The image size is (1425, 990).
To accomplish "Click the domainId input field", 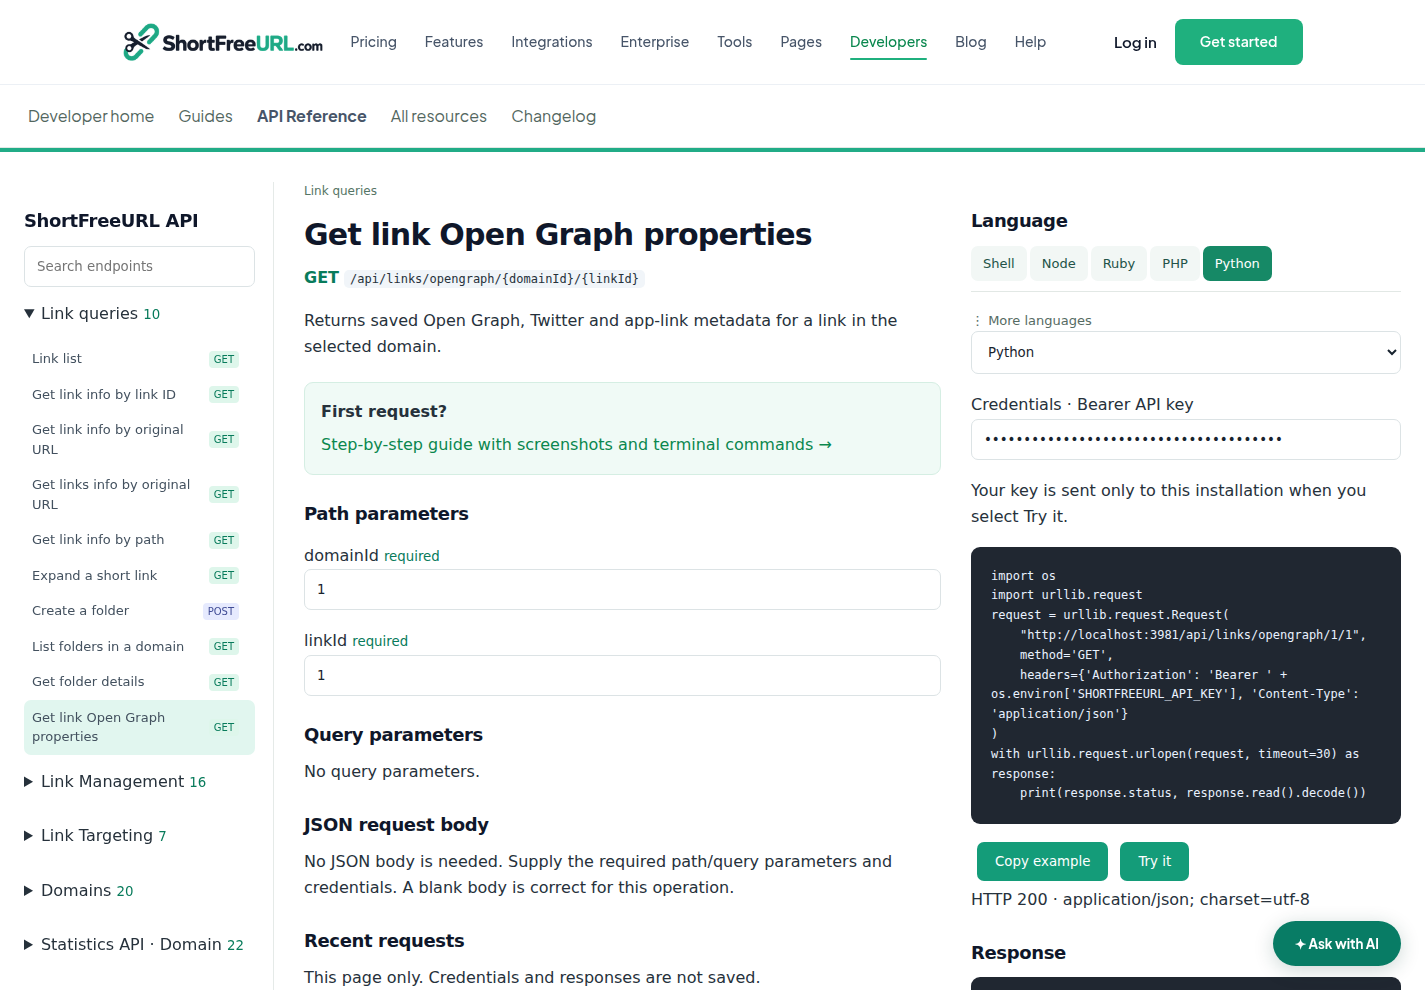I will coord(622,589).
